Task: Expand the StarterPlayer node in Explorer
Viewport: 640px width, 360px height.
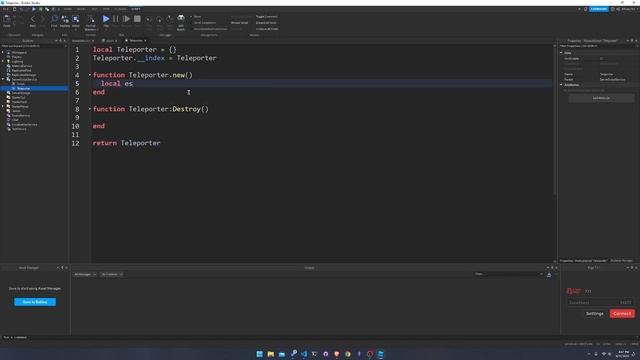Action: click(3, 106)
